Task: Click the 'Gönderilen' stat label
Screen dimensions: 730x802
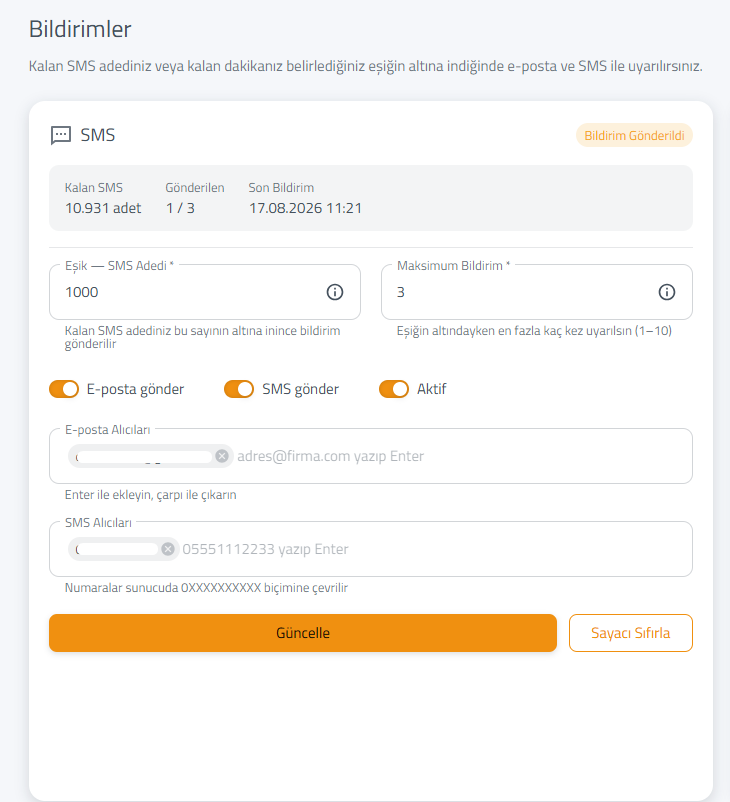Action: 194,188
